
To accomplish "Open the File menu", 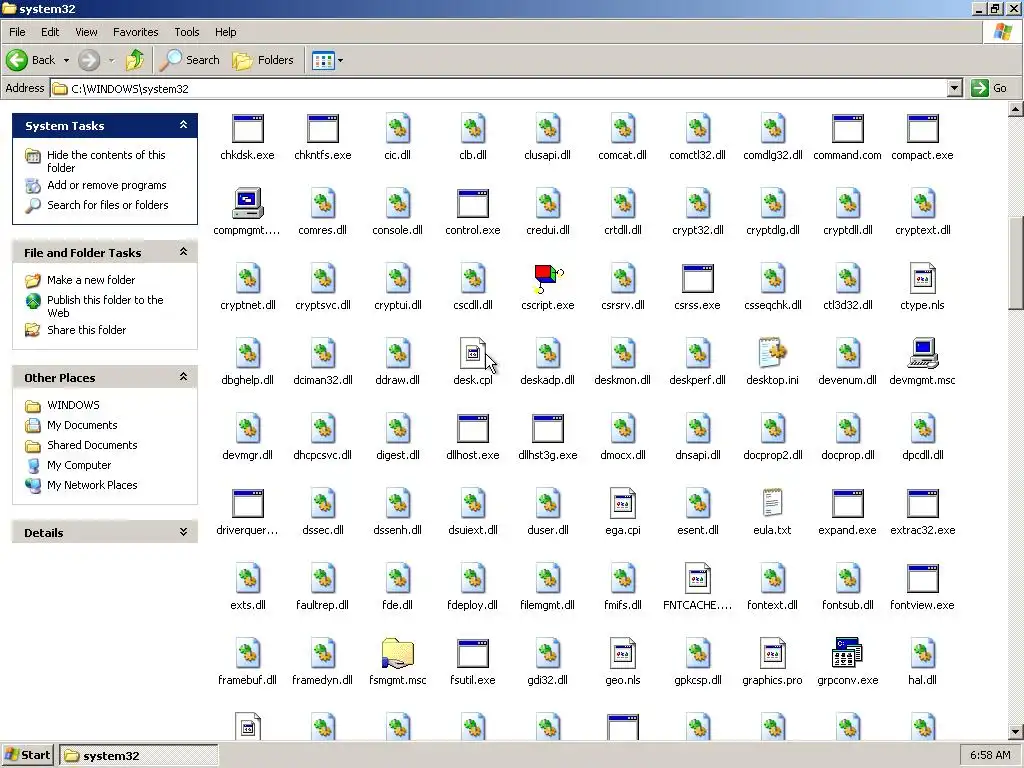I will click(x=17, y=32).
